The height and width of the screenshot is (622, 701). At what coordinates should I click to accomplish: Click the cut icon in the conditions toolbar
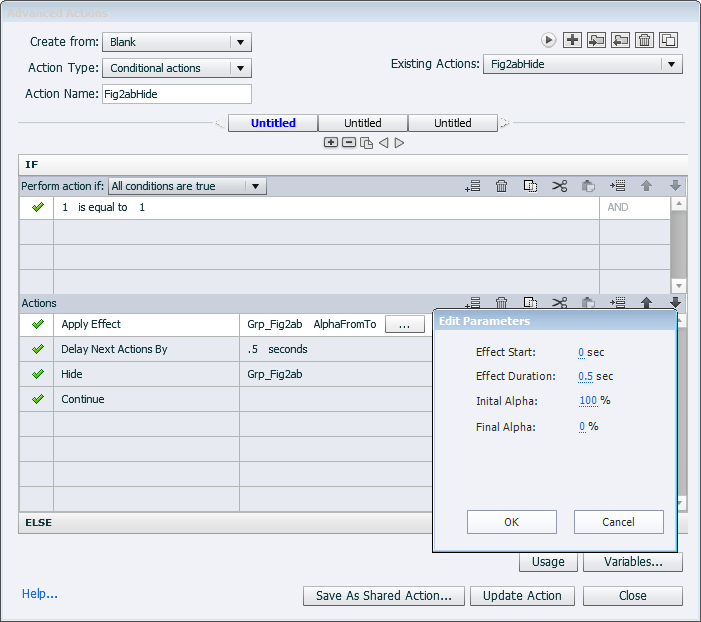pos(559,186)
